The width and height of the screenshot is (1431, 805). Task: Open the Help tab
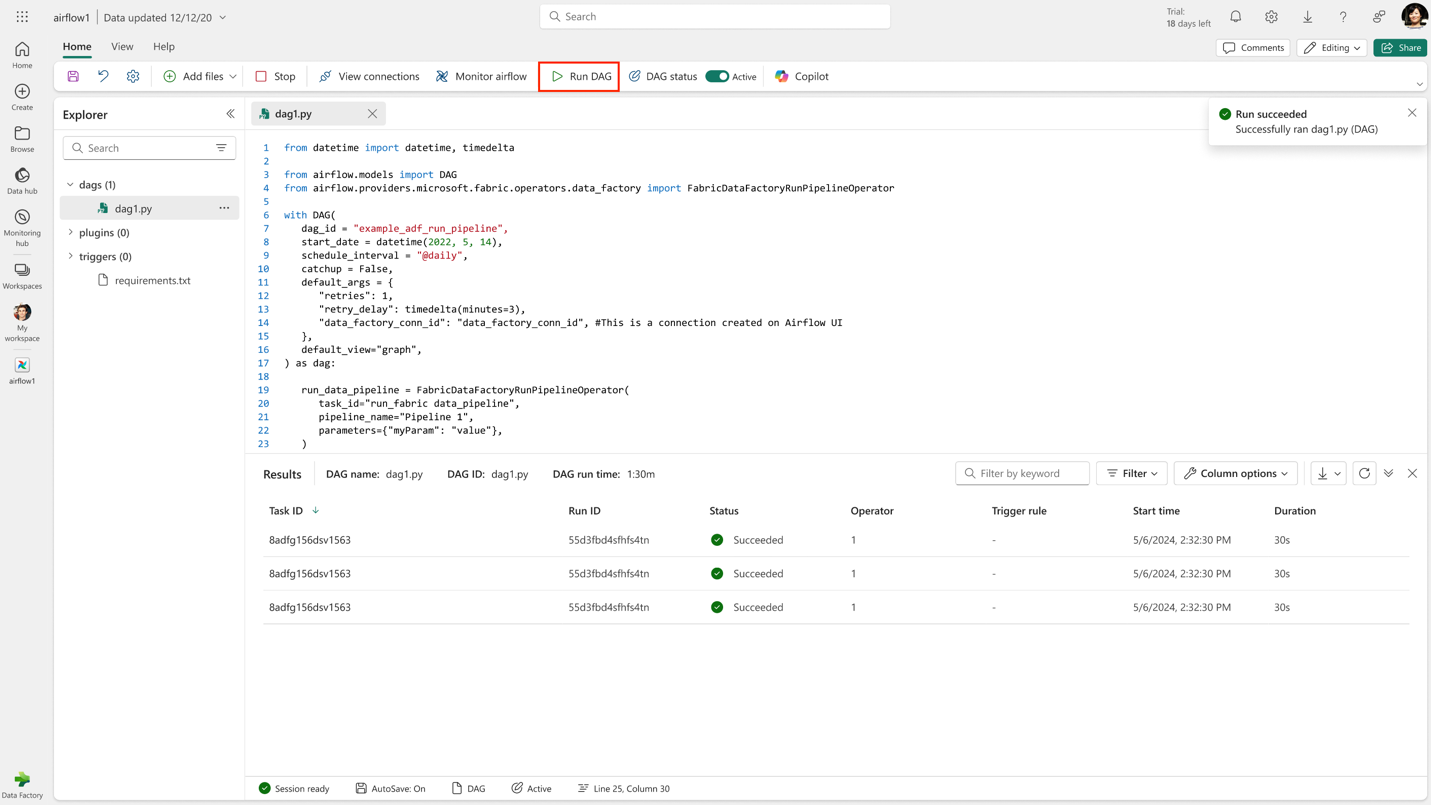point(164,47)
